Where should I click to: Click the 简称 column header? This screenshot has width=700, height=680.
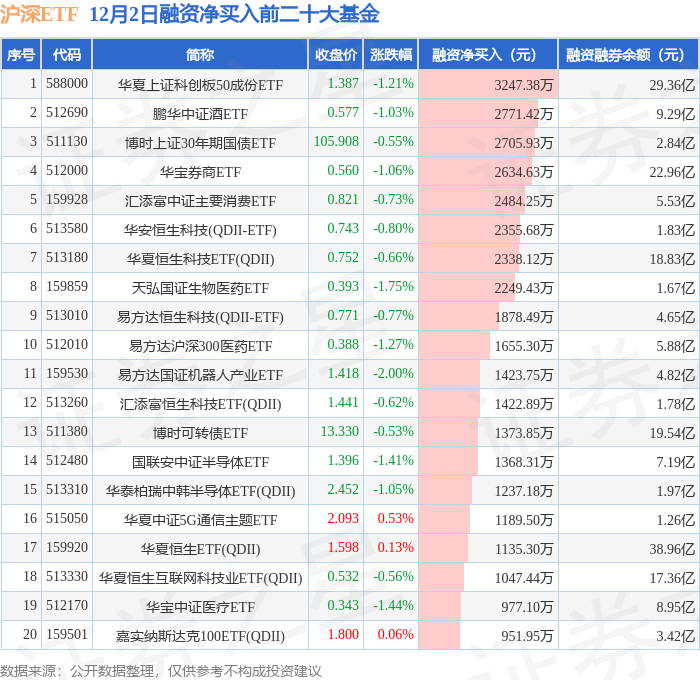200,55
